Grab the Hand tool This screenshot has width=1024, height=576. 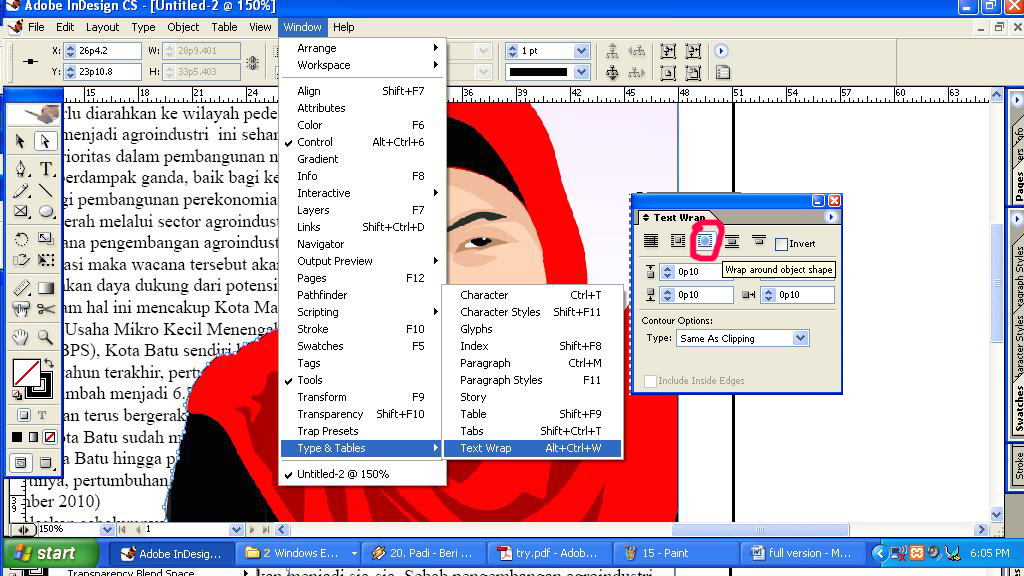tap(21, 337)
